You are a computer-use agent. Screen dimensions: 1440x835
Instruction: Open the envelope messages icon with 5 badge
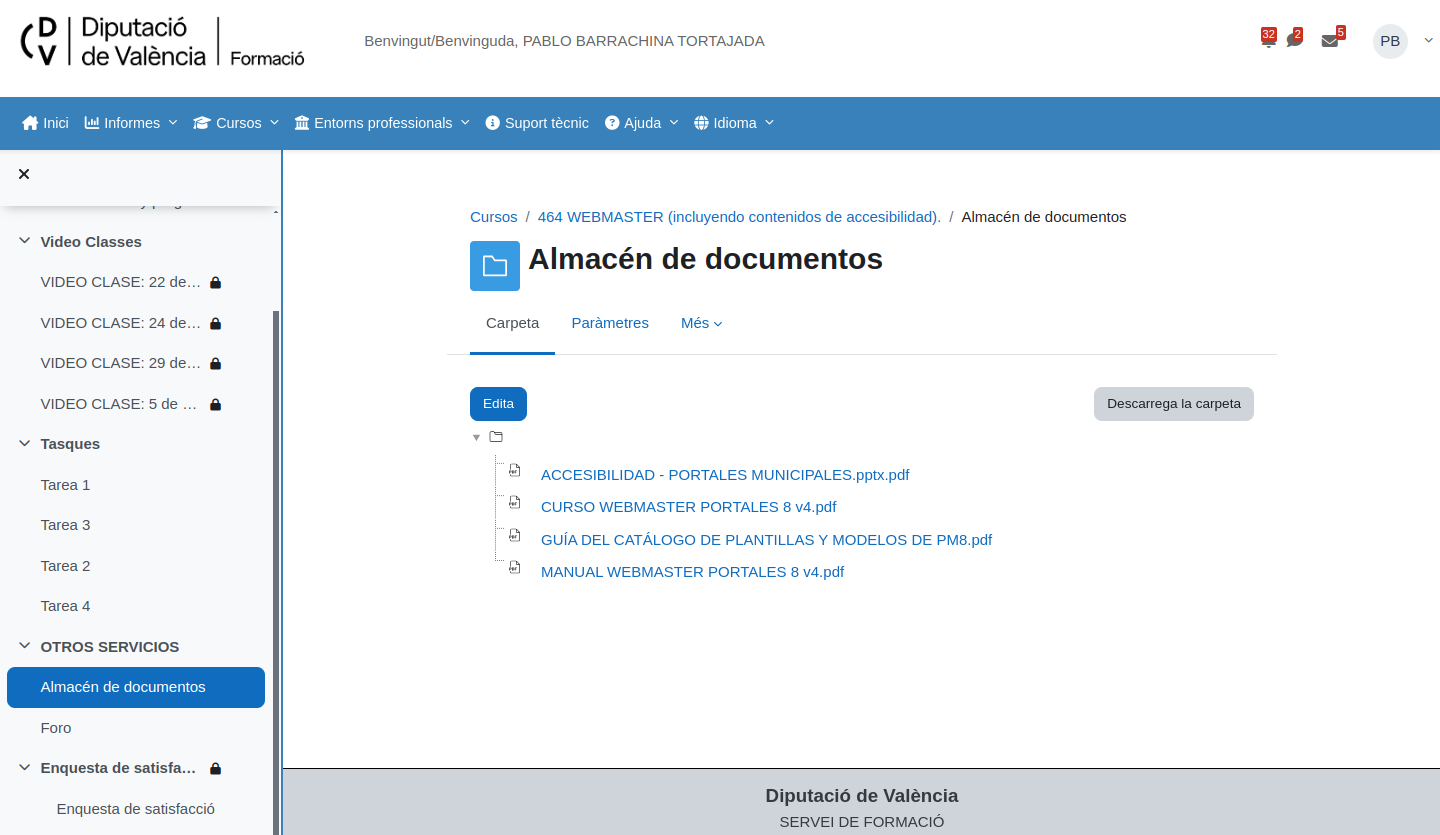click(x=1330, y=40)
